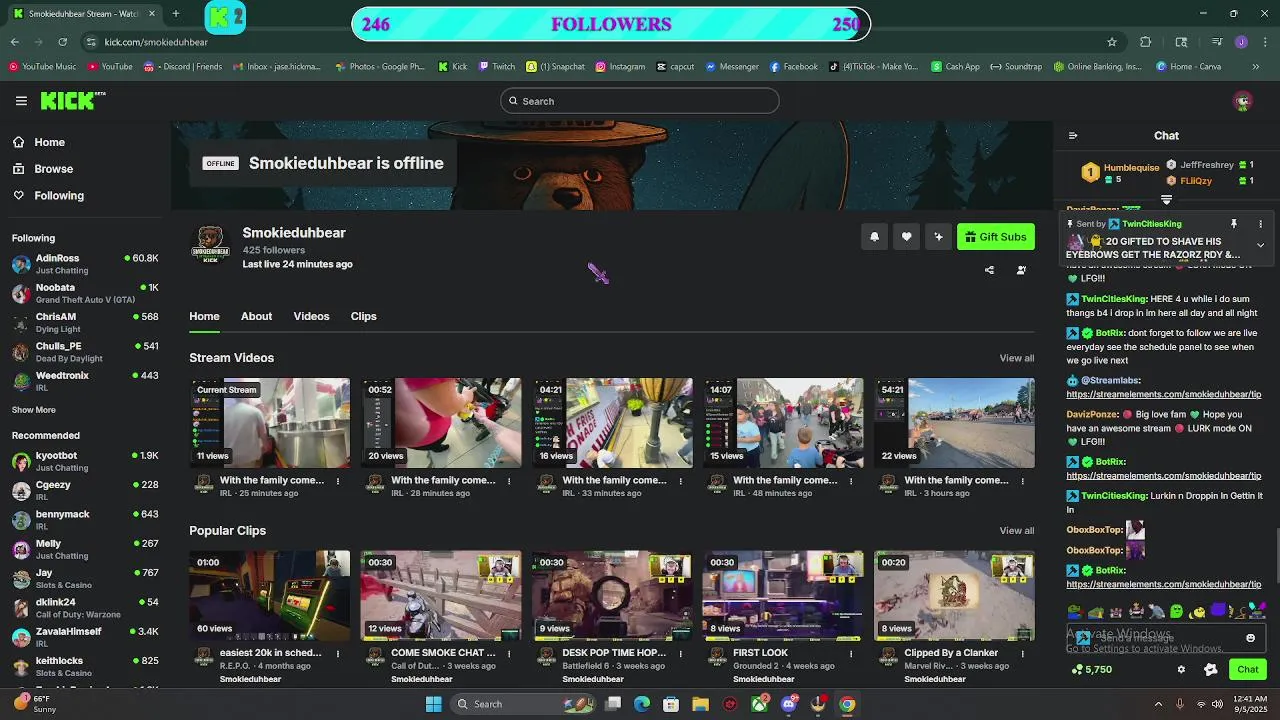The height and width of the screenshot is (720, 1280).
Task: Expand followed channels with Show More
Action: coord(34,410)
